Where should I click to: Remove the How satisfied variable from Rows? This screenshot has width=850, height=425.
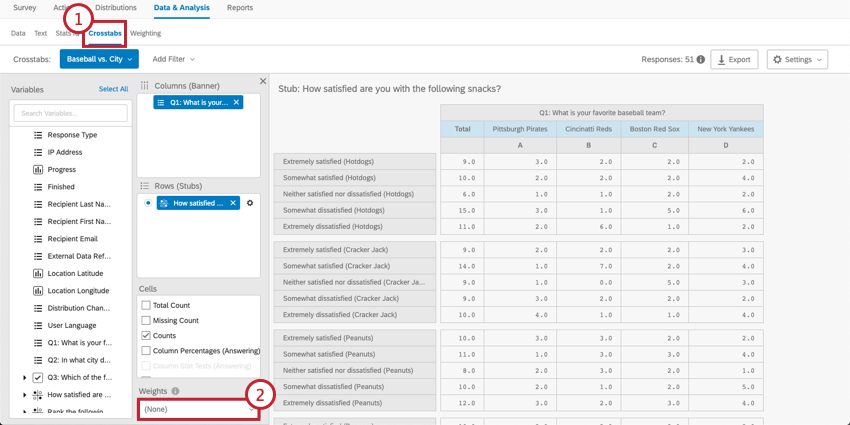coord(233,203)
